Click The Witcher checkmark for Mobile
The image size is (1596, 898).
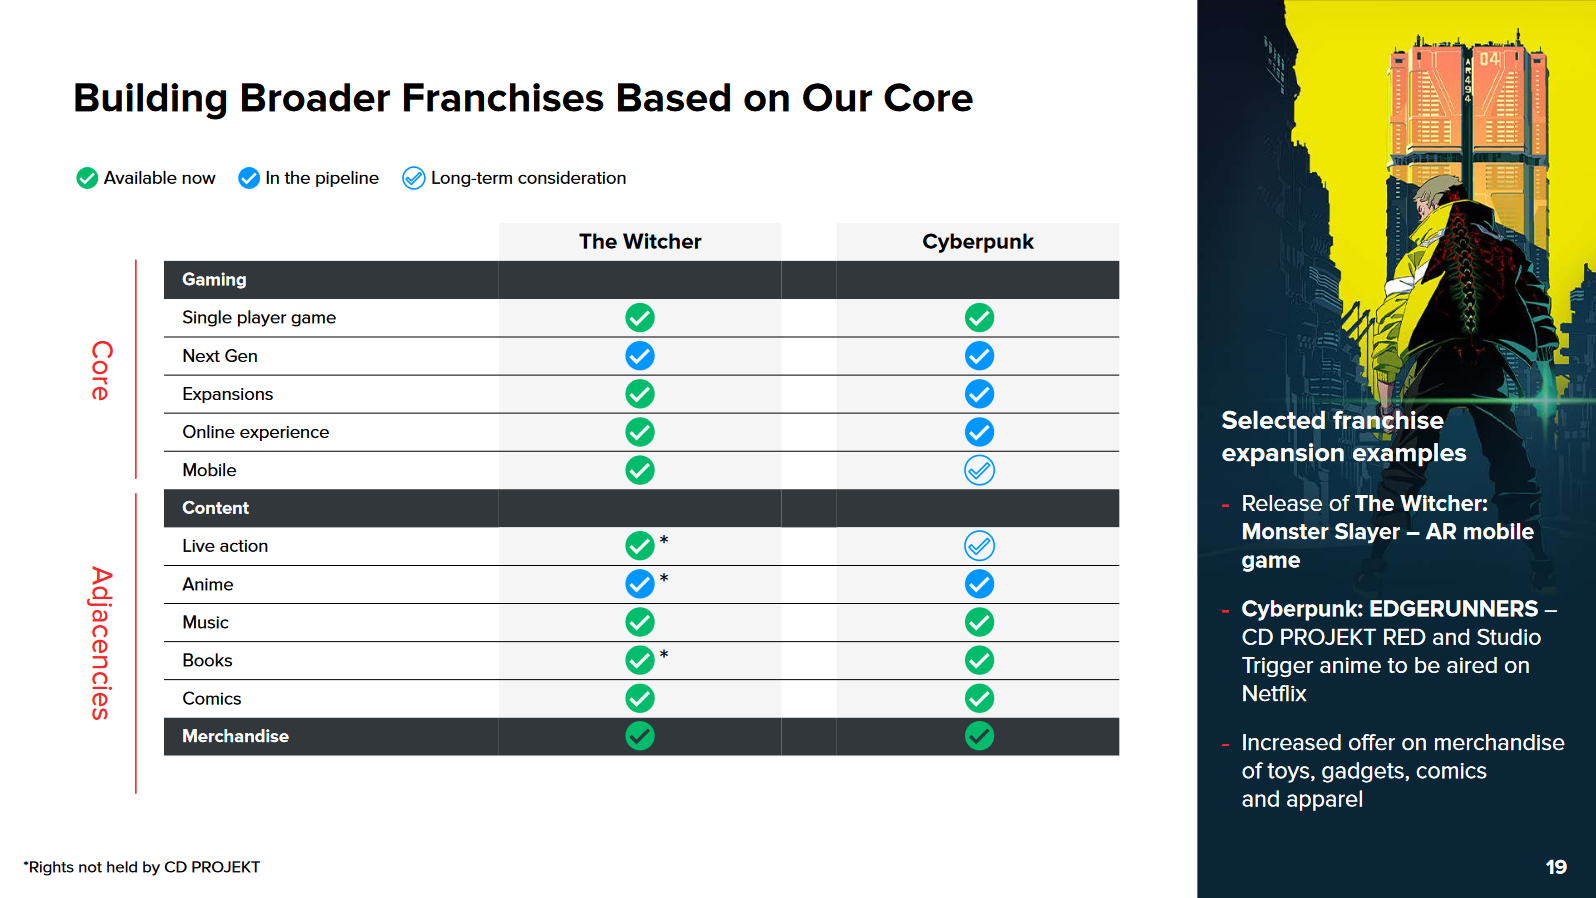[640, 470]
